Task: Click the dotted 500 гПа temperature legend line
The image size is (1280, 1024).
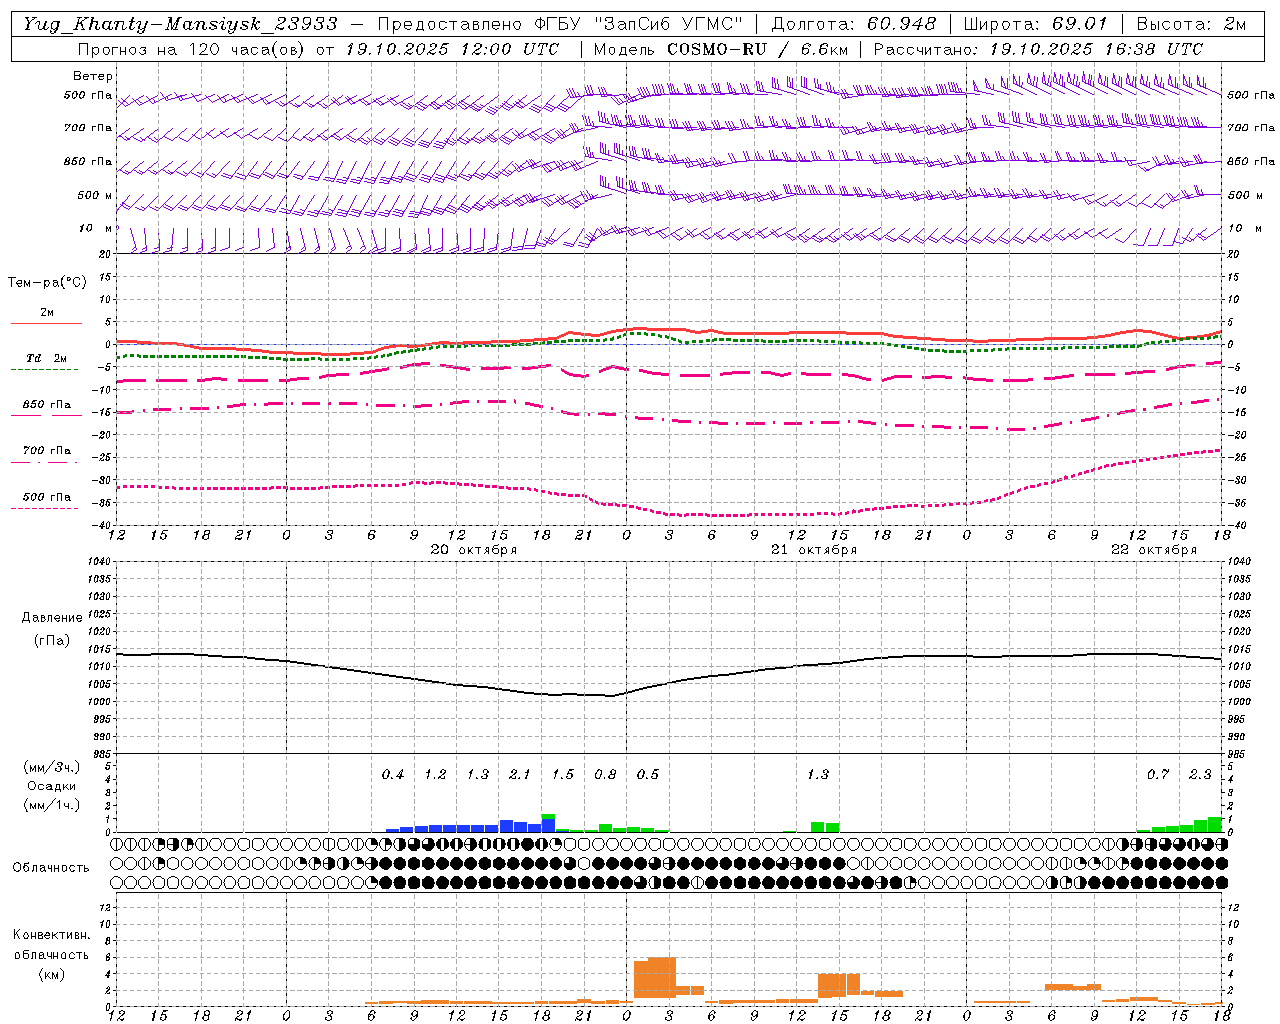Action: (45, 508)
